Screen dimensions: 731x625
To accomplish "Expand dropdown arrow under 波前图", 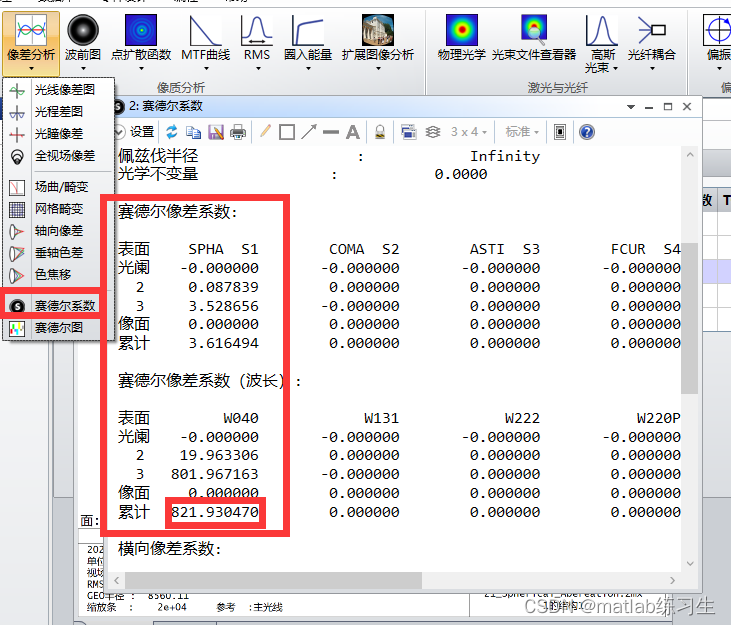I will (x=83, y=69).
